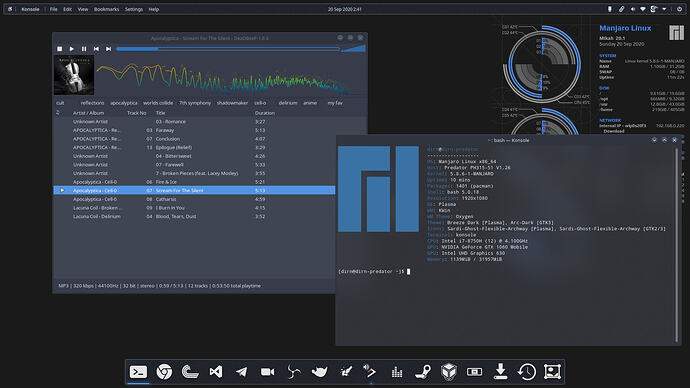Switch to the 'my fav' playlist tab
The height and width of the screenshot is (388, 690).
(335, 103)
